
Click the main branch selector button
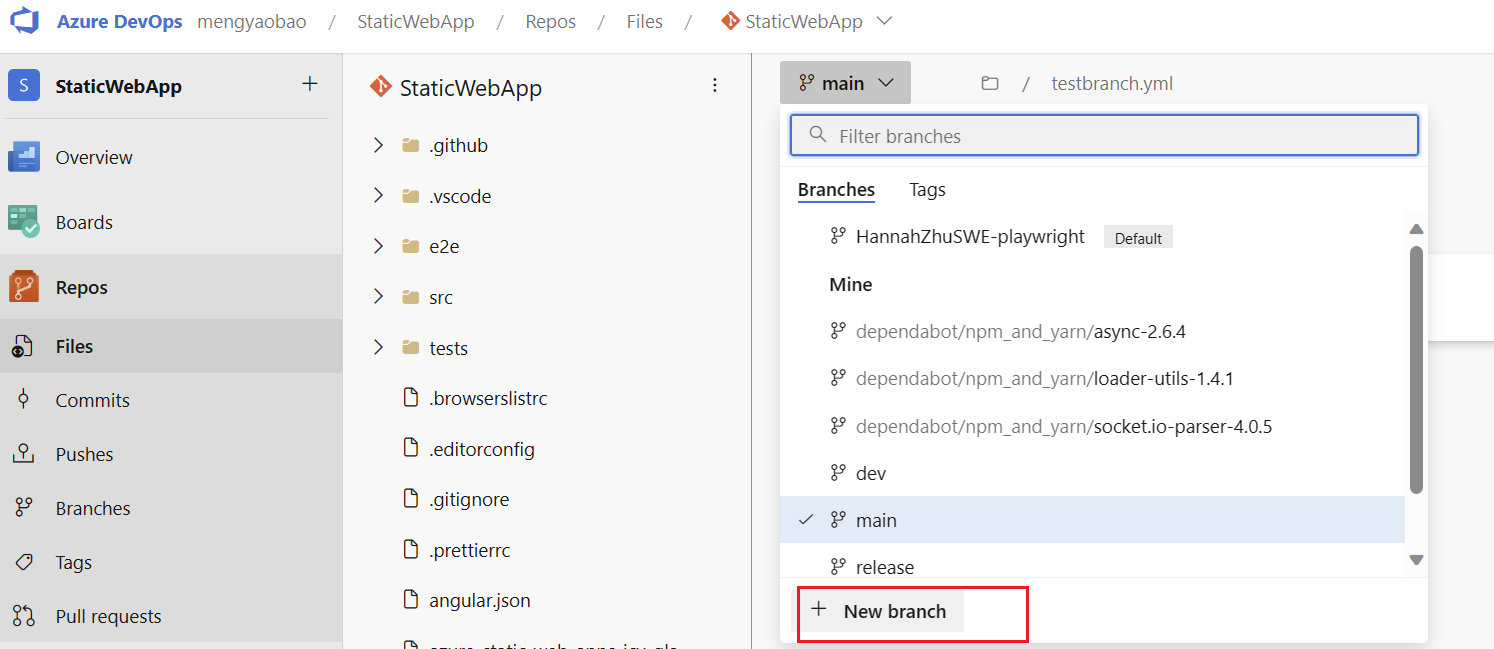click(845, 83)
